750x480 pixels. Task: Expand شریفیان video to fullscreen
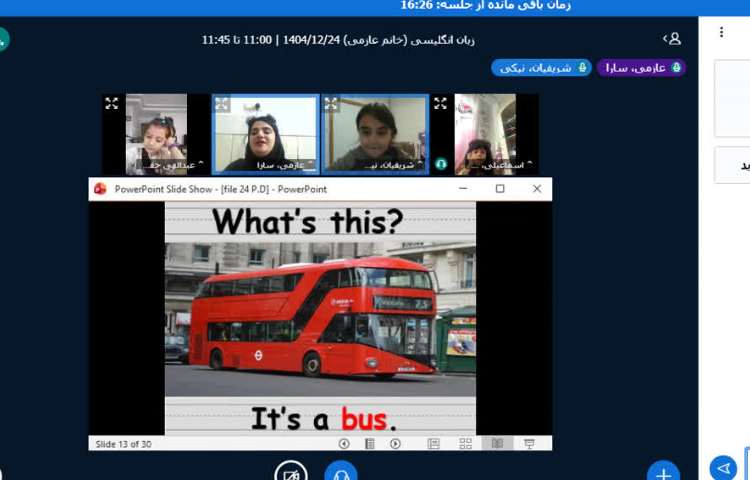click(331, 104)
